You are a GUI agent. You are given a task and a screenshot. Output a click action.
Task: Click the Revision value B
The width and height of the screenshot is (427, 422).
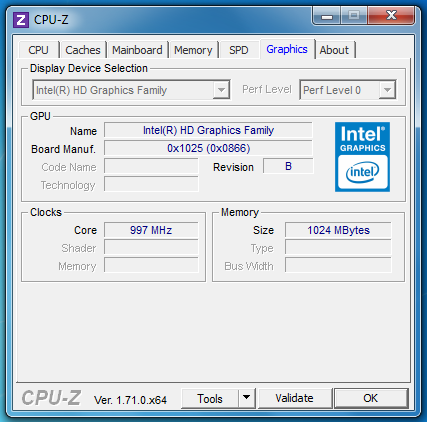pos(288,166)
